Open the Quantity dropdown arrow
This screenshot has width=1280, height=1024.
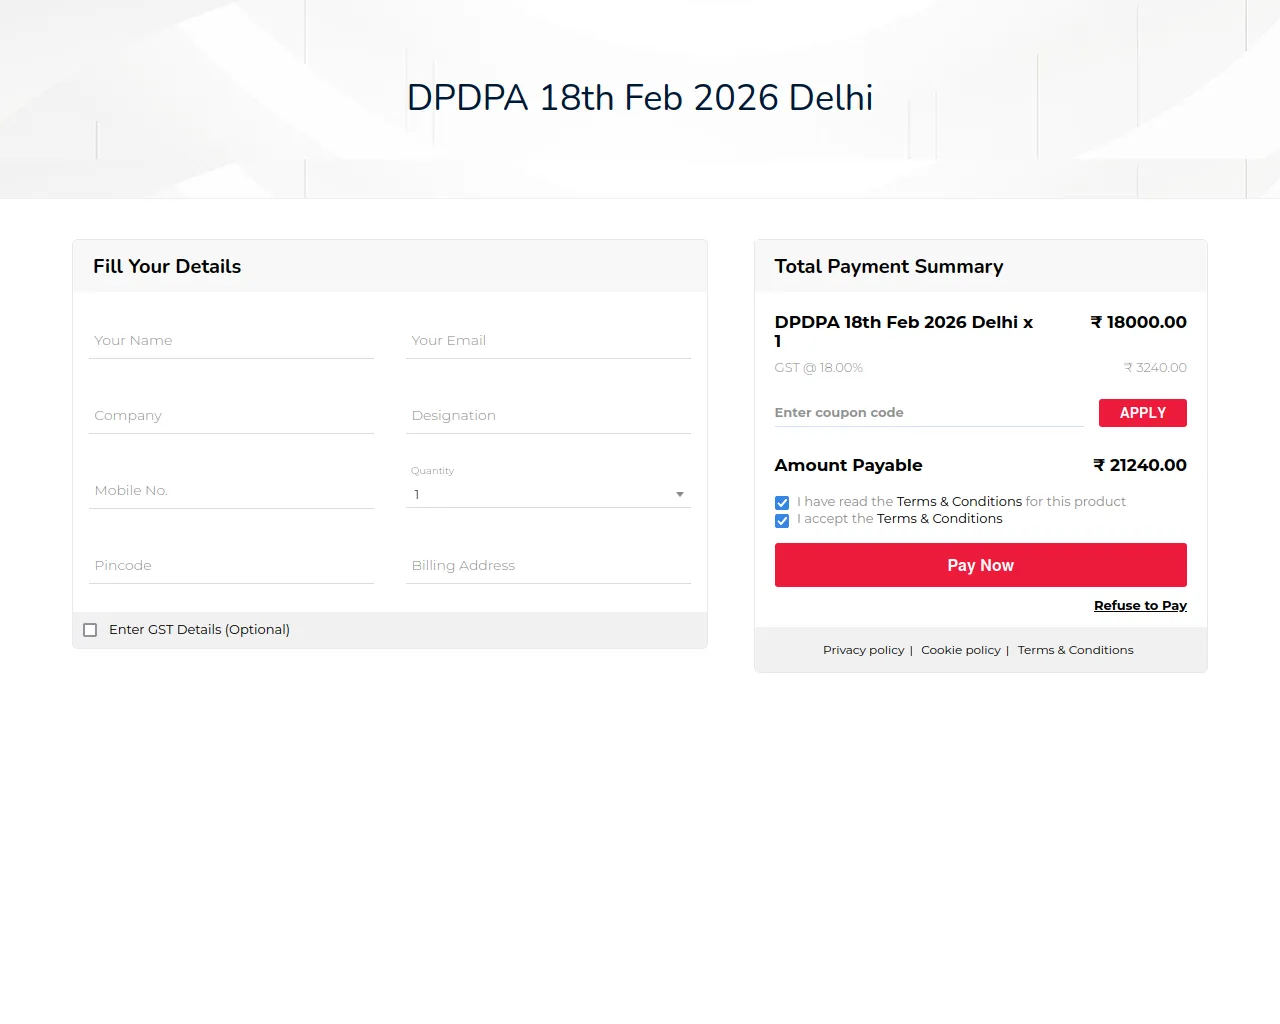click(679, 494)
